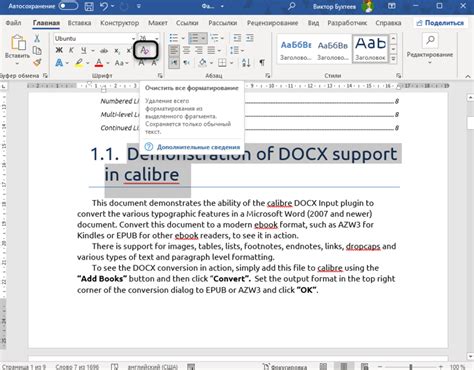Open the Ubuntu font name dropdown
The width and height of the screenshot is (474, 370).
coord(95,38)
